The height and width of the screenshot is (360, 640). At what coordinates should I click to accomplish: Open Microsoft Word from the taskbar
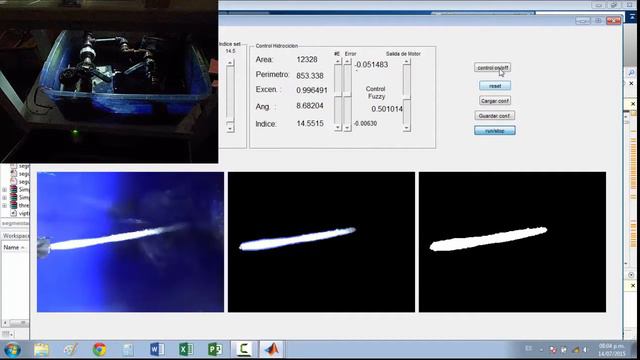157,350
